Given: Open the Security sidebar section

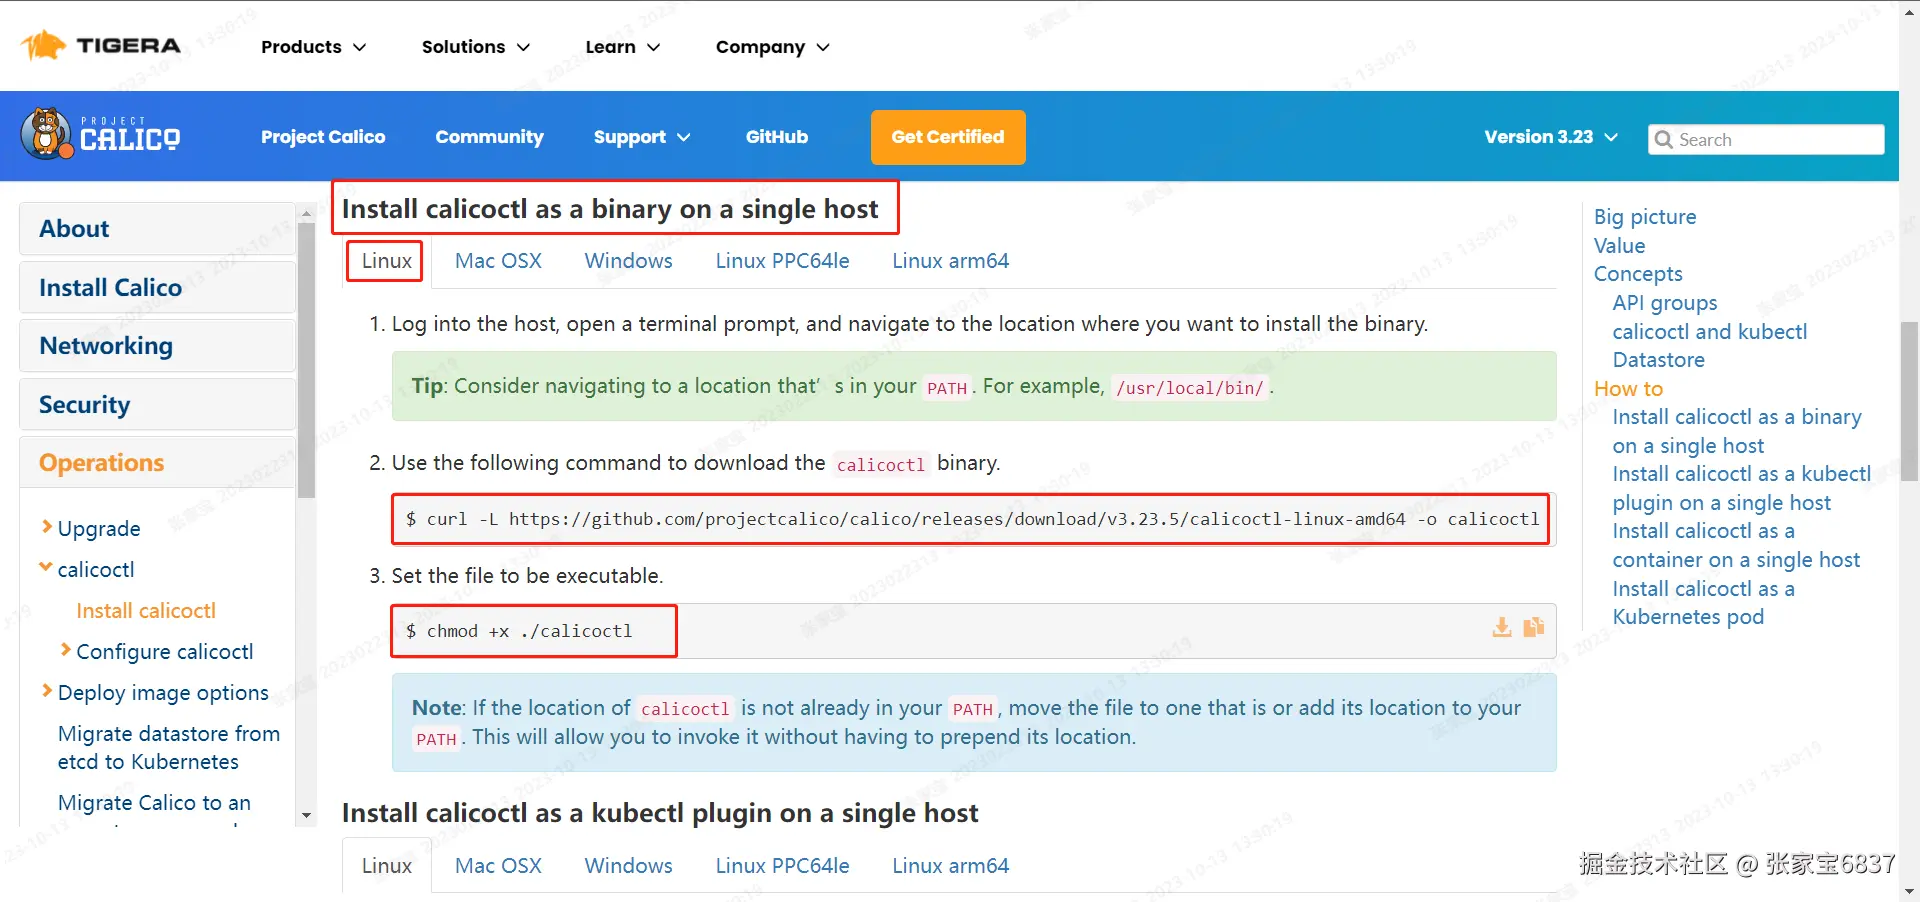Looking at the screenshot, I should coord(157,405).
